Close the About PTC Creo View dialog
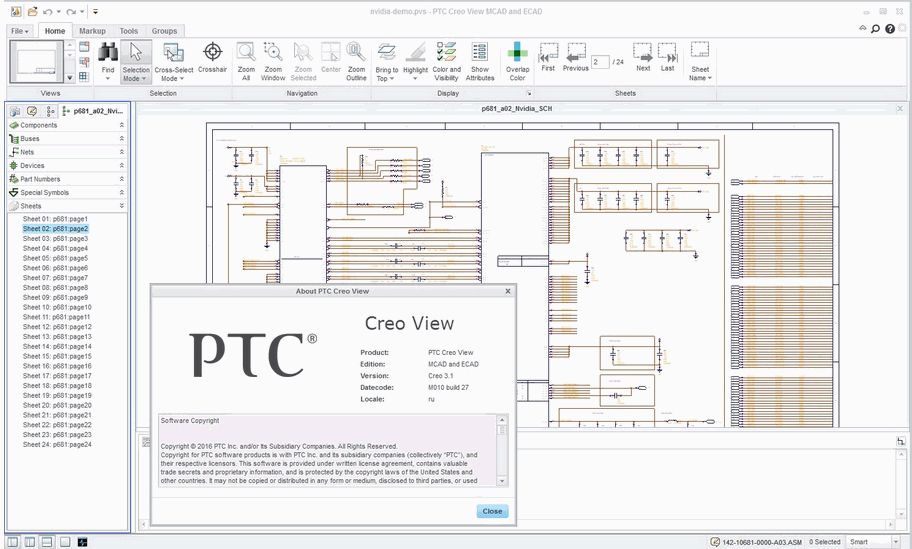912x549 pixels. pos(492,511)
